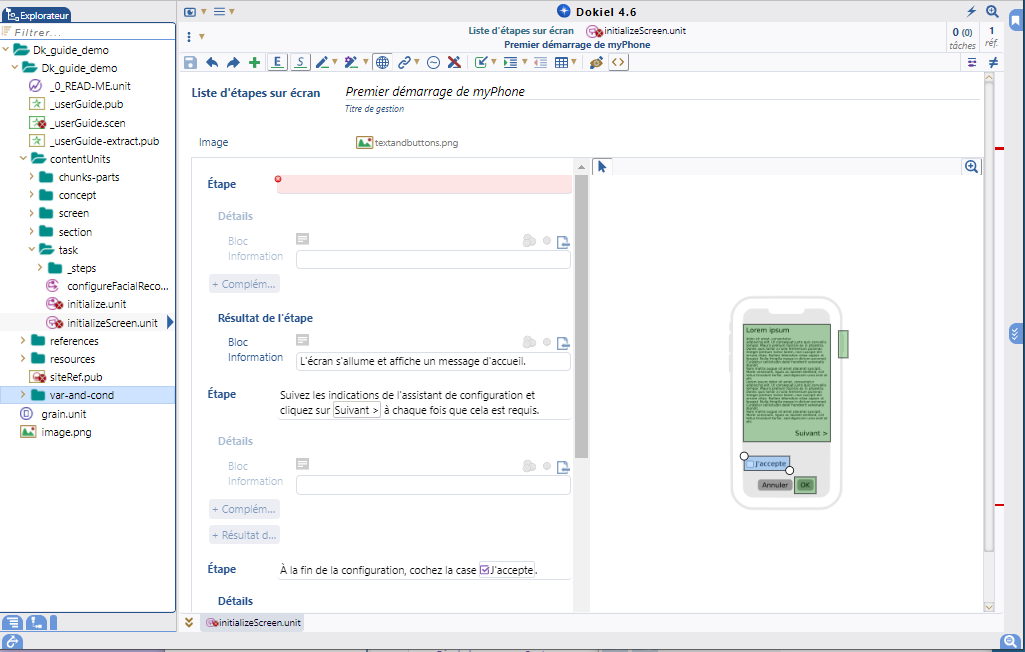Click the hierarchy tree icon at bottom left
The image size is (1025, 652).
coord(36,623)
